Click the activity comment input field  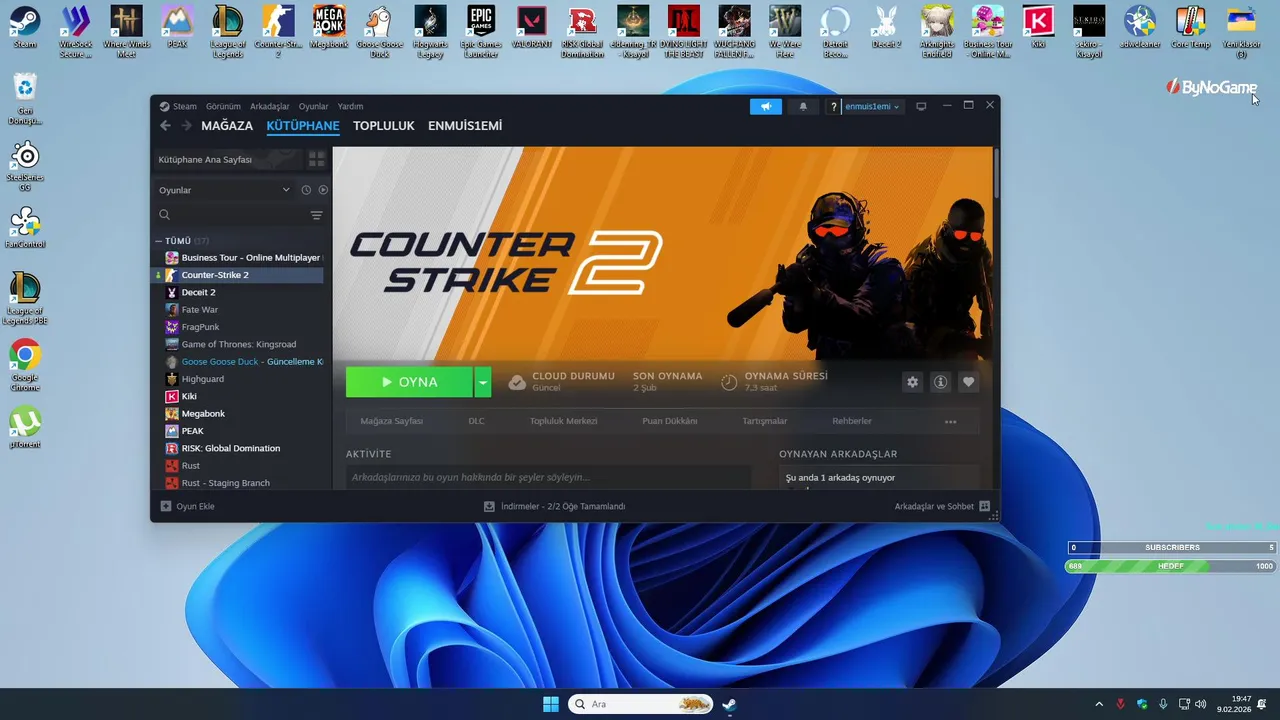548,478
